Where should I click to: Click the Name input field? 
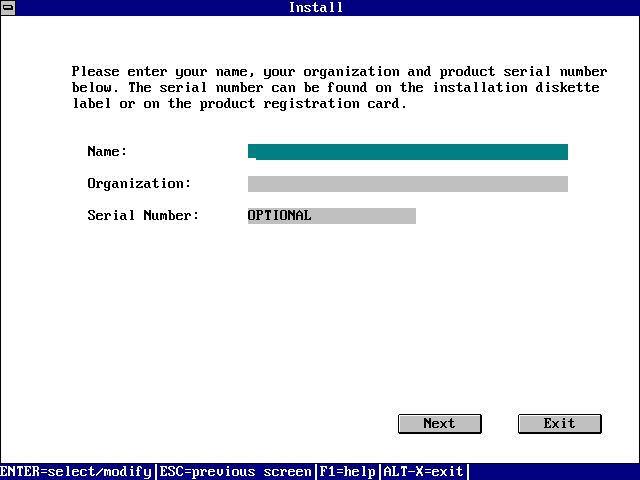pyautogui.click(x=408, y=152)
